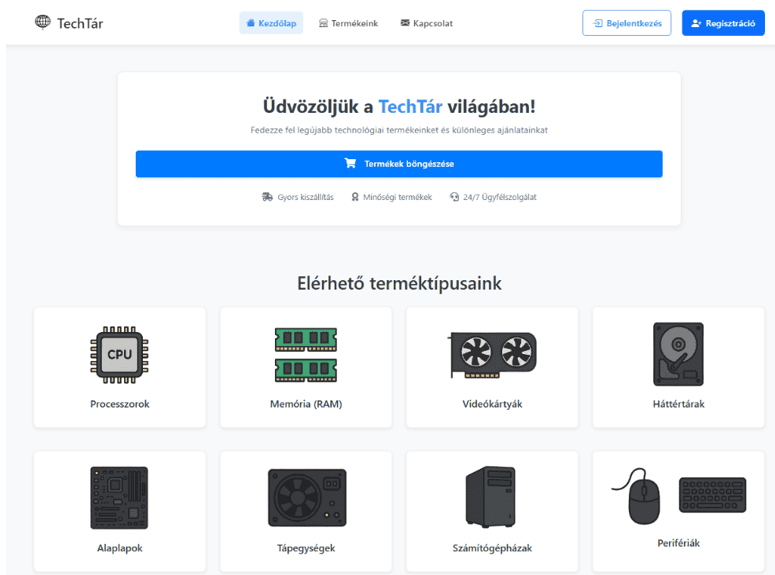Open the Videókártyák graphics card icon
Screen dimensions: 775x575
(492, 355)
